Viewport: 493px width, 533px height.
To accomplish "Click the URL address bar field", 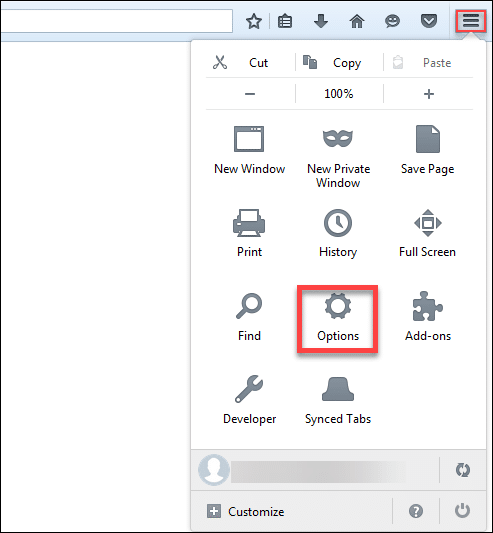I will click(116, 21).
